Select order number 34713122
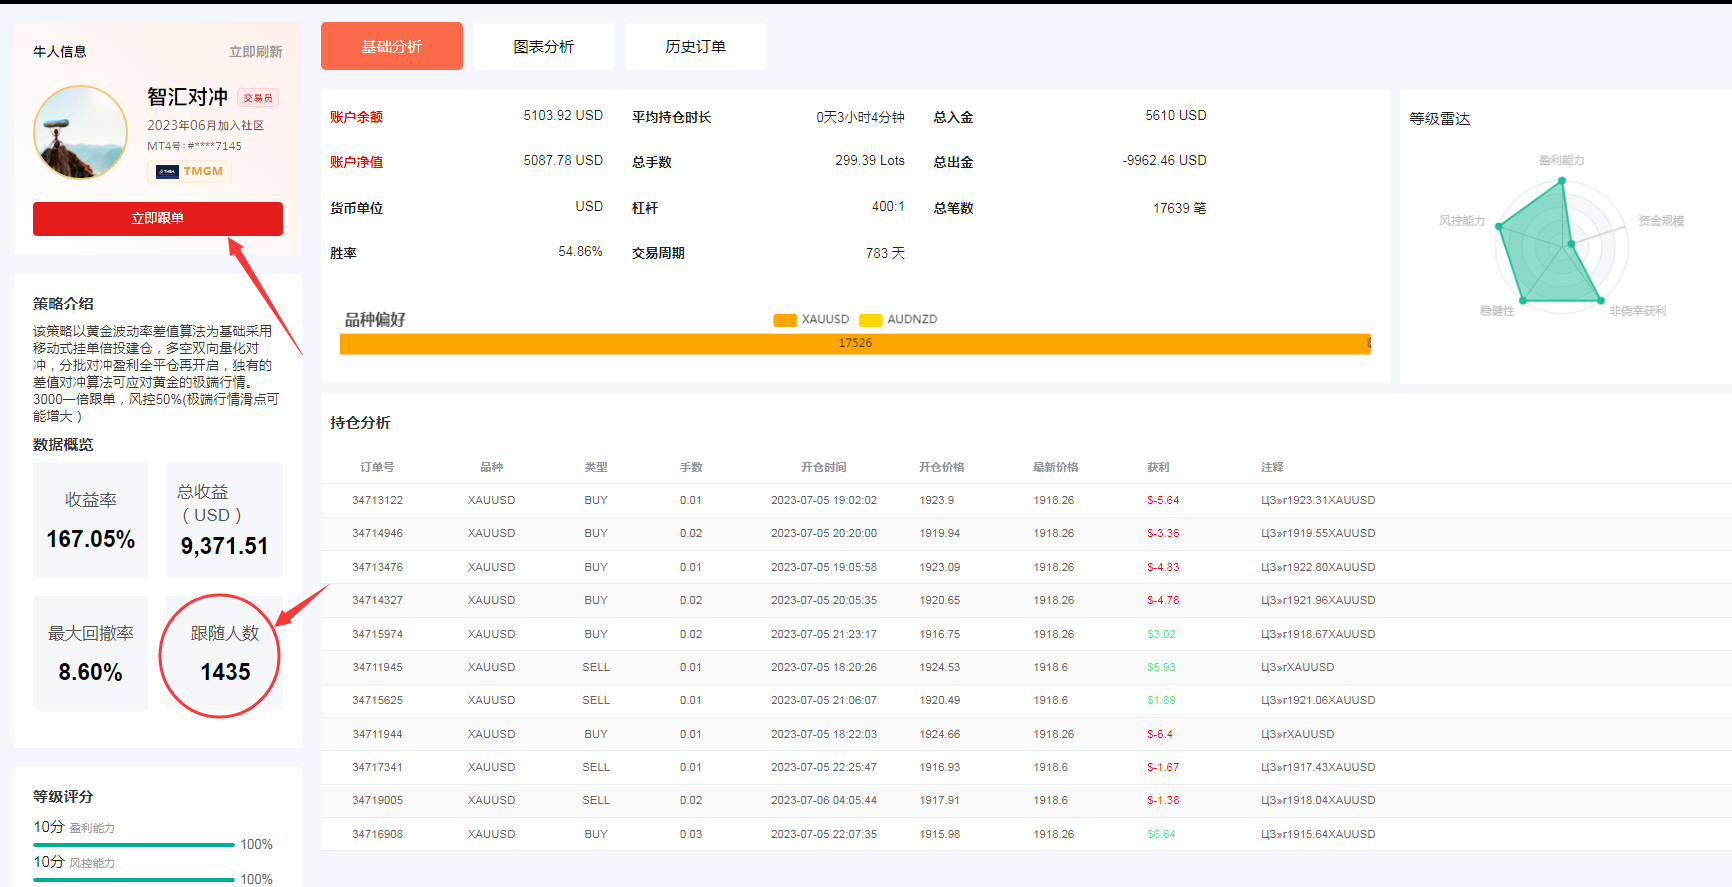 [377, 500]
